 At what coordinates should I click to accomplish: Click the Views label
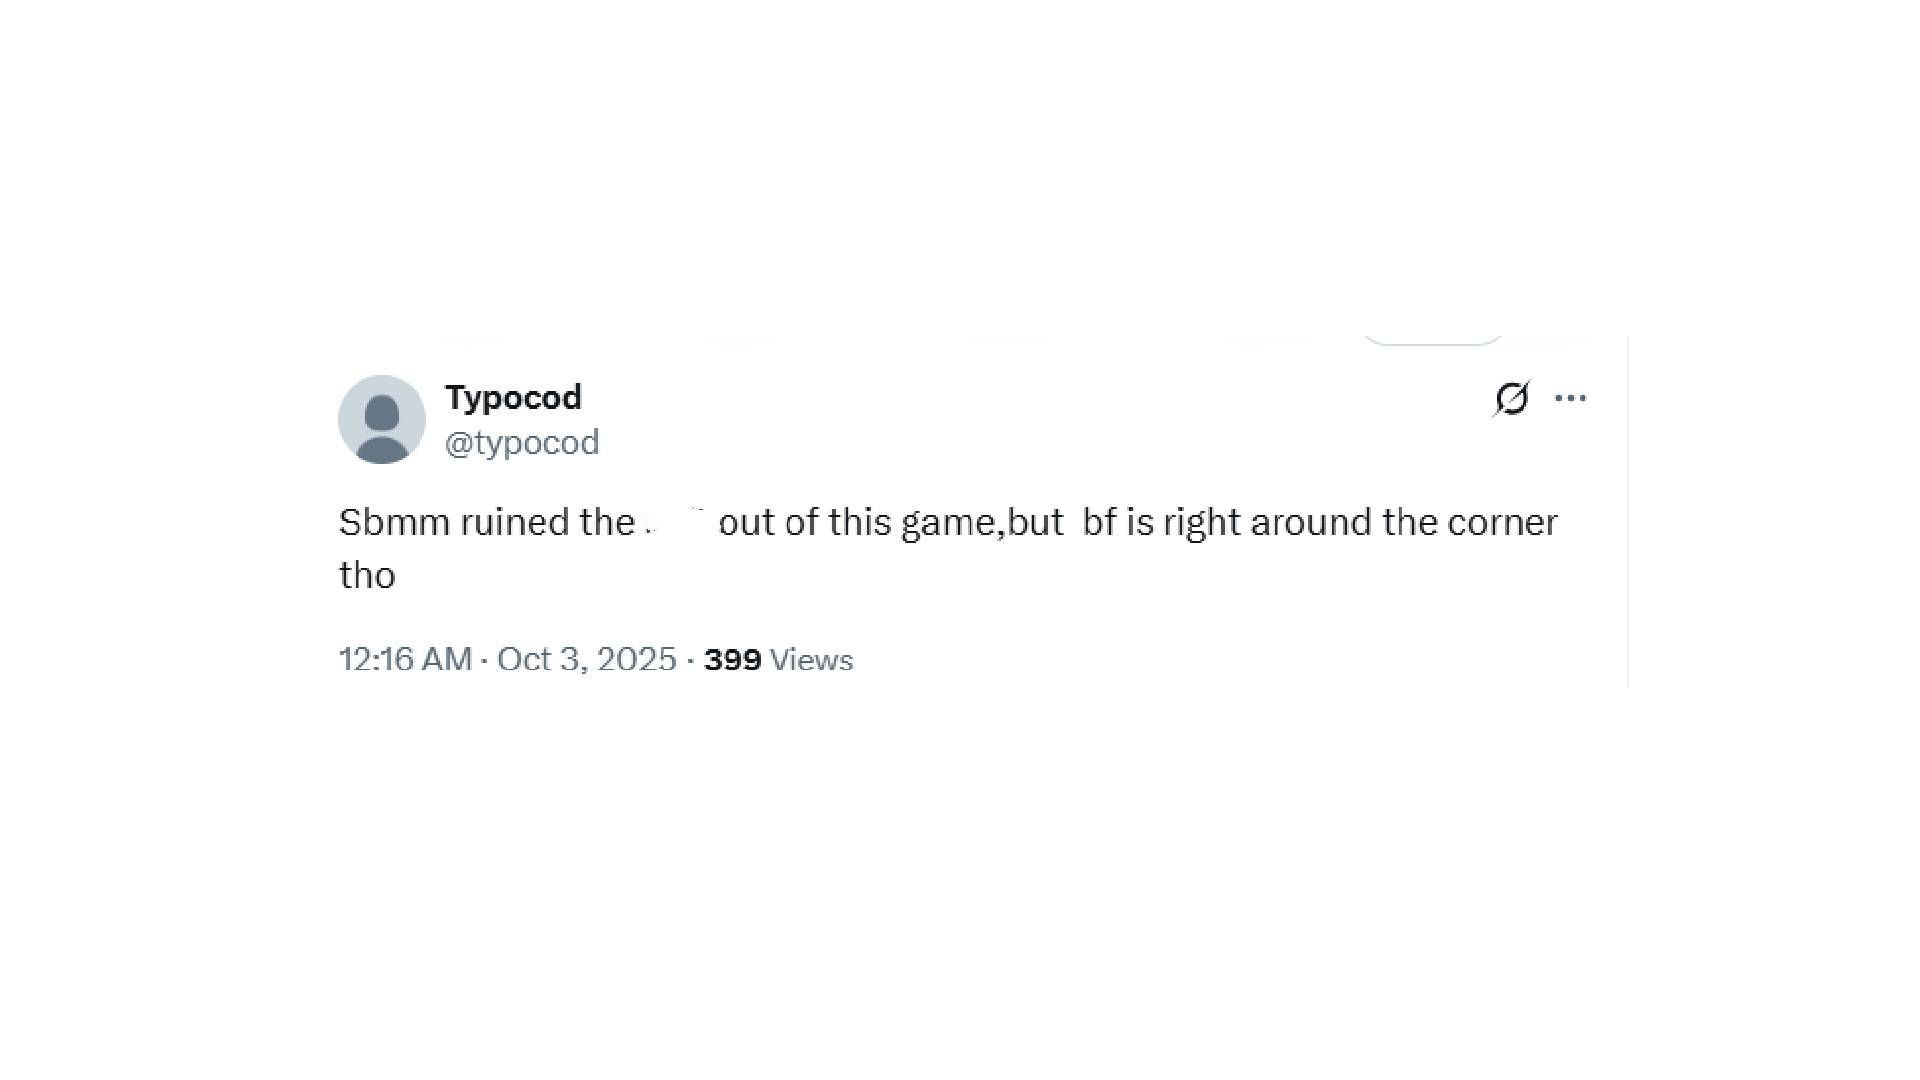pyautogui.click(x=811, y=660)
